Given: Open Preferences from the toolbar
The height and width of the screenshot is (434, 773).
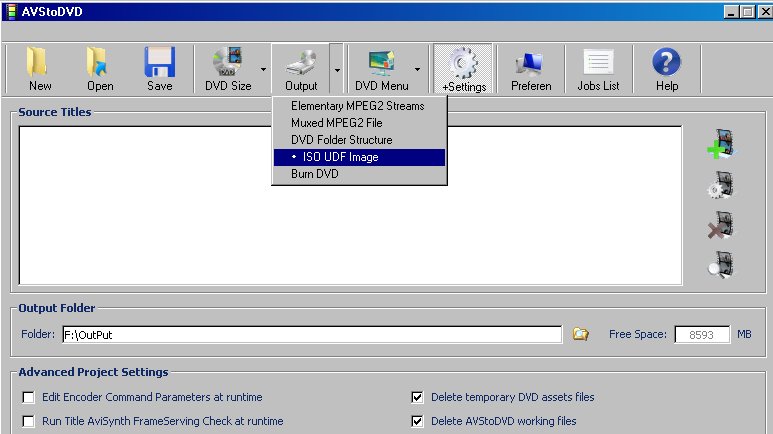Looking at the screenshot, I should click(x=531, y=69).
